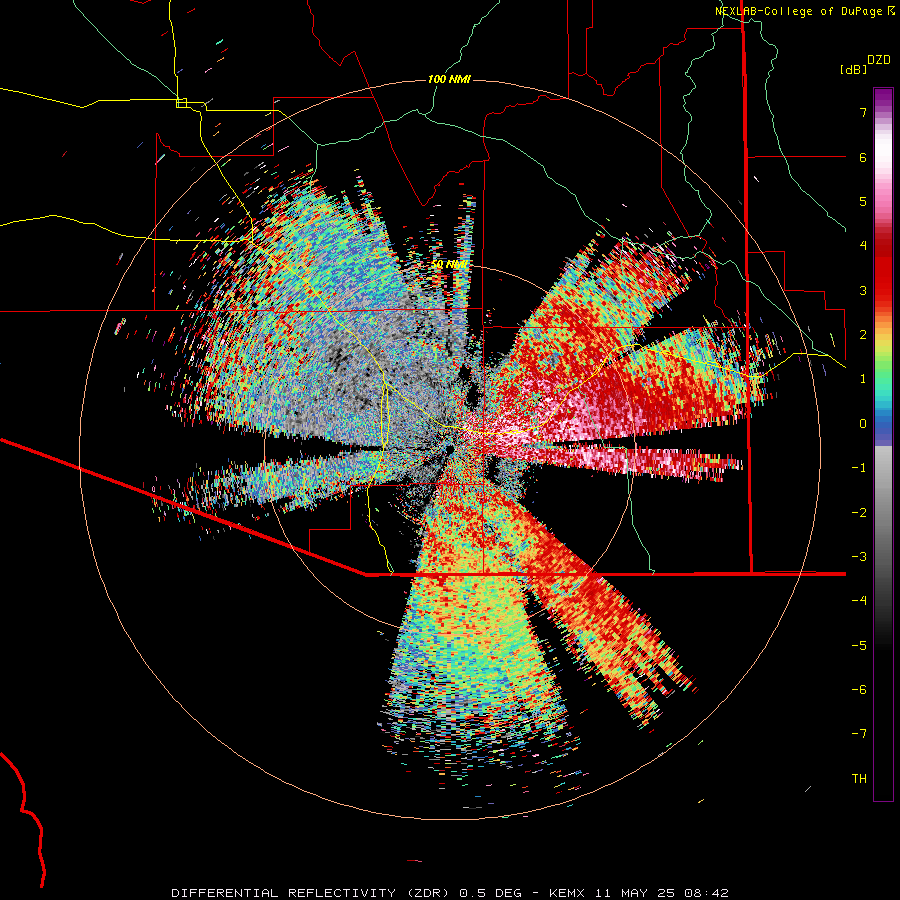Click the 0 dB scale label
The width and height of the screenshot is (900, 900).
click(x=863, y=424)
